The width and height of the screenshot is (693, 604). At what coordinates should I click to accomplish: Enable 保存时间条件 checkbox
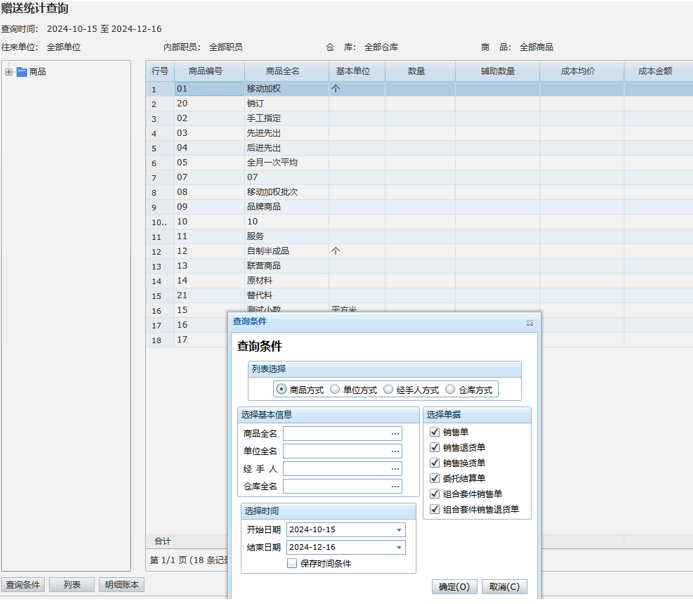[x=292, y=564]
